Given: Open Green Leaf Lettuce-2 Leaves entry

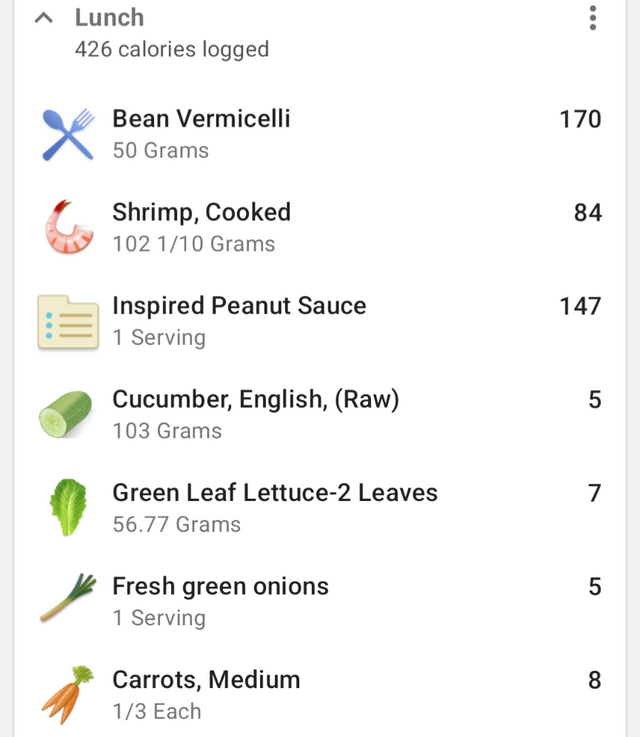Looking at the screenshot, I should pyautogui.click(x=320, y=509).
